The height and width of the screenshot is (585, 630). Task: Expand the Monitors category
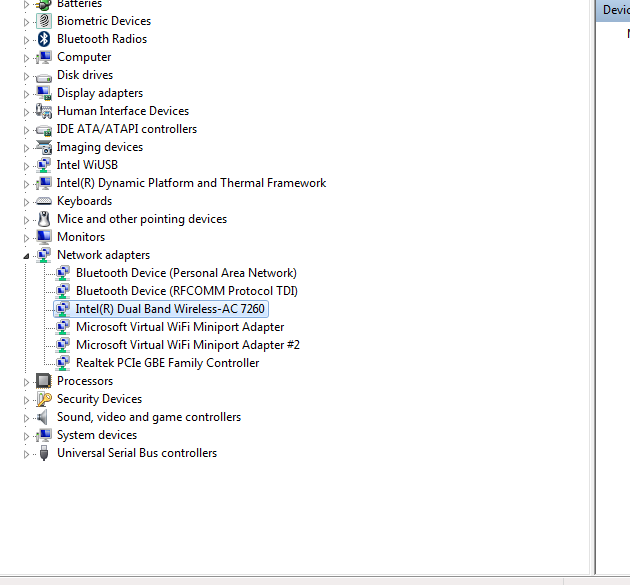coord(26,238)
